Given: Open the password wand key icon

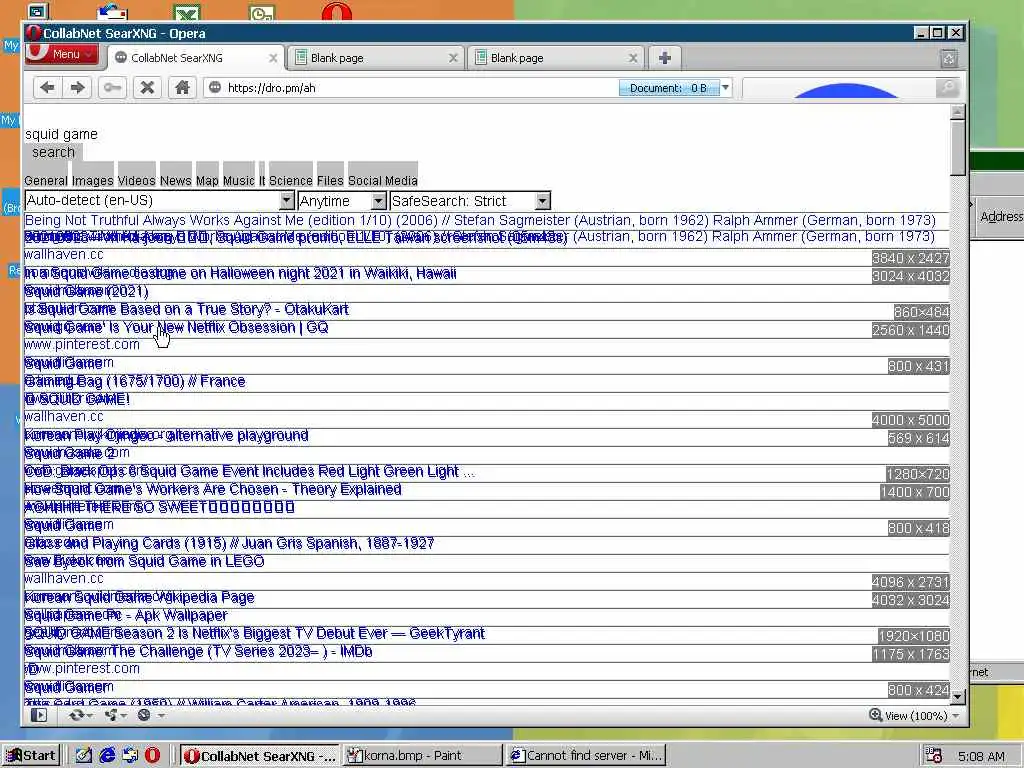Looking at the screenshot, I should [112, 88].
